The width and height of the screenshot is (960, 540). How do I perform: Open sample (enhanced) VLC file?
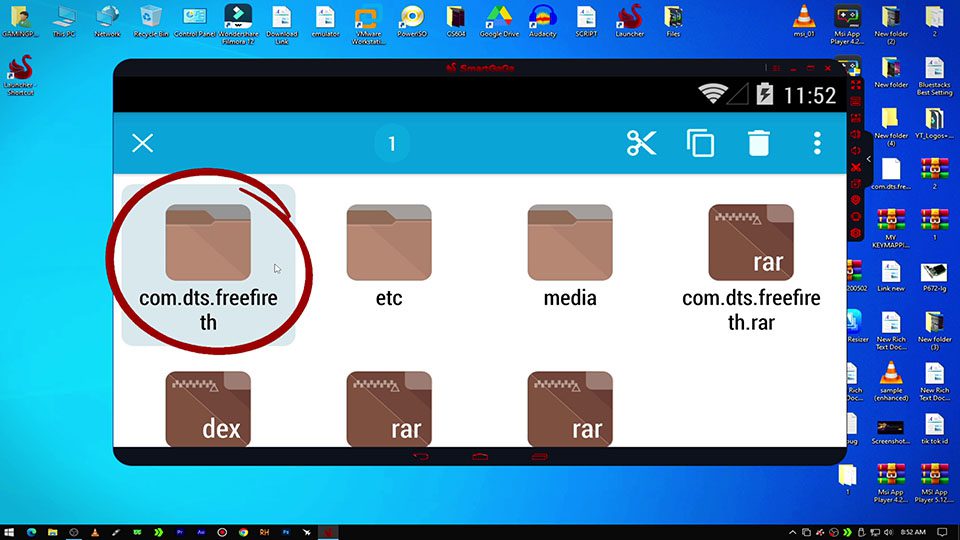coord(891,381)
